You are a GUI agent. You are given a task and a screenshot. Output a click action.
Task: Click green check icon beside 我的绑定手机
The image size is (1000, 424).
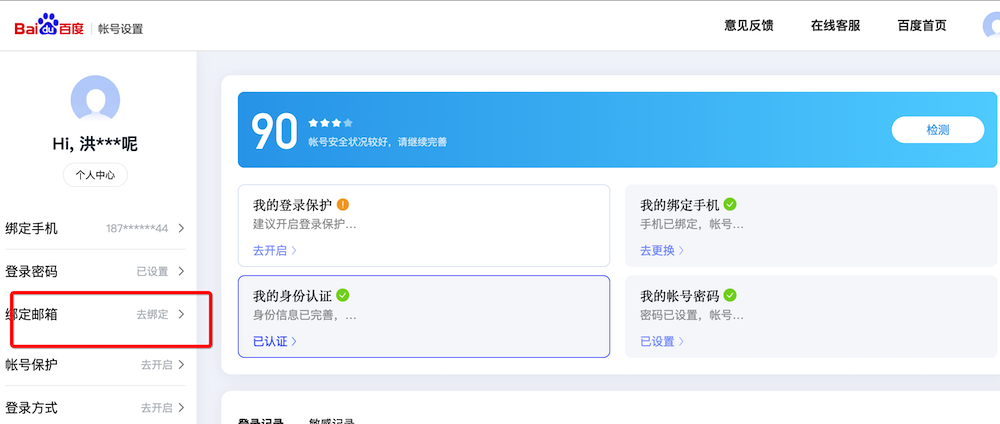click(730, 205)
